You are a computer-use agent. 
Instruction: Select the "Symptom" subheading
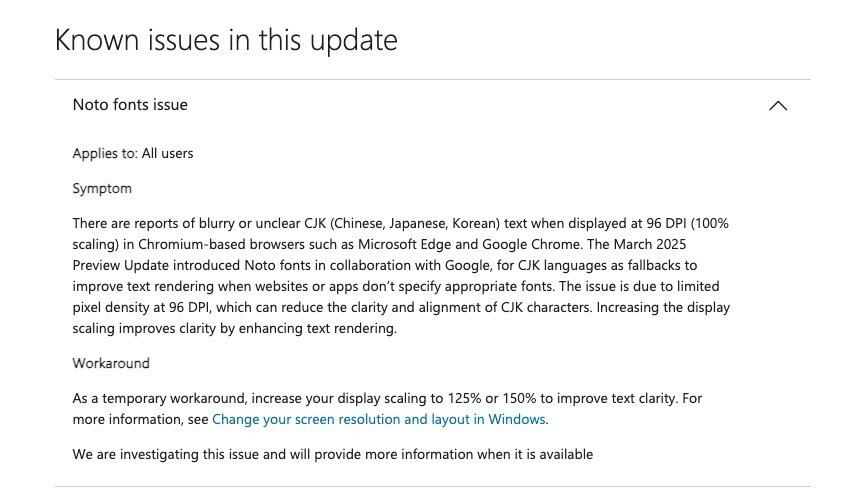click(x=102, y=188)
